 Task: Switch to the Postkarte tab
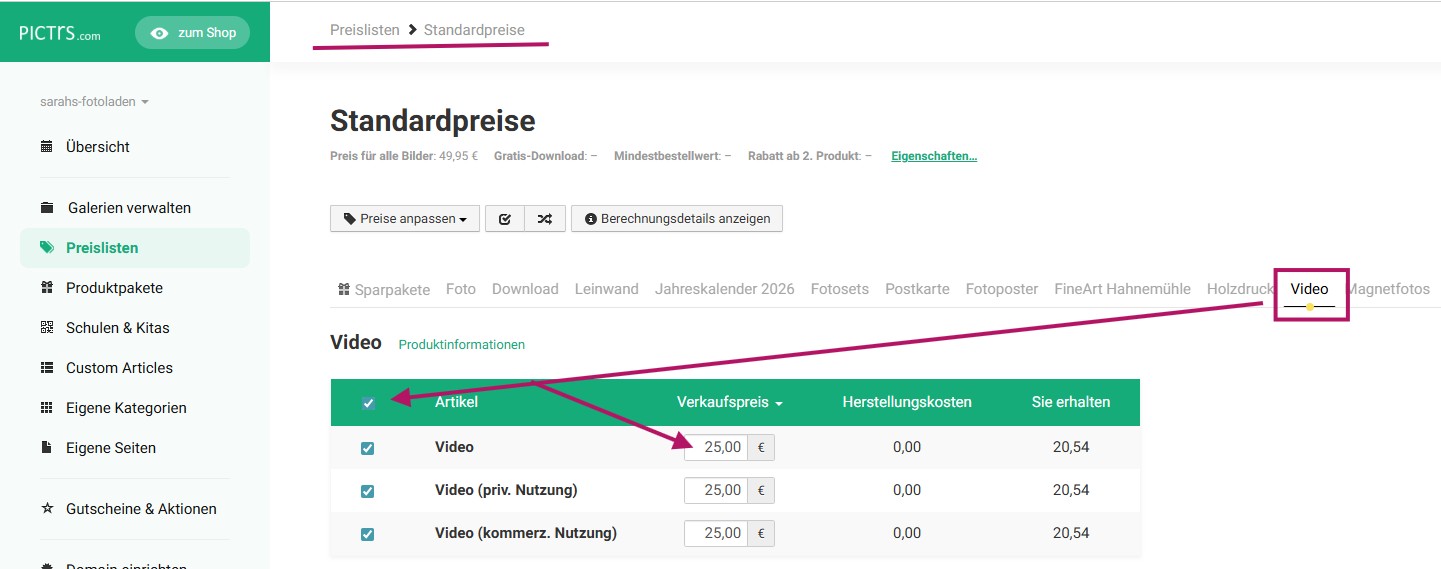(x=917, y=289)
